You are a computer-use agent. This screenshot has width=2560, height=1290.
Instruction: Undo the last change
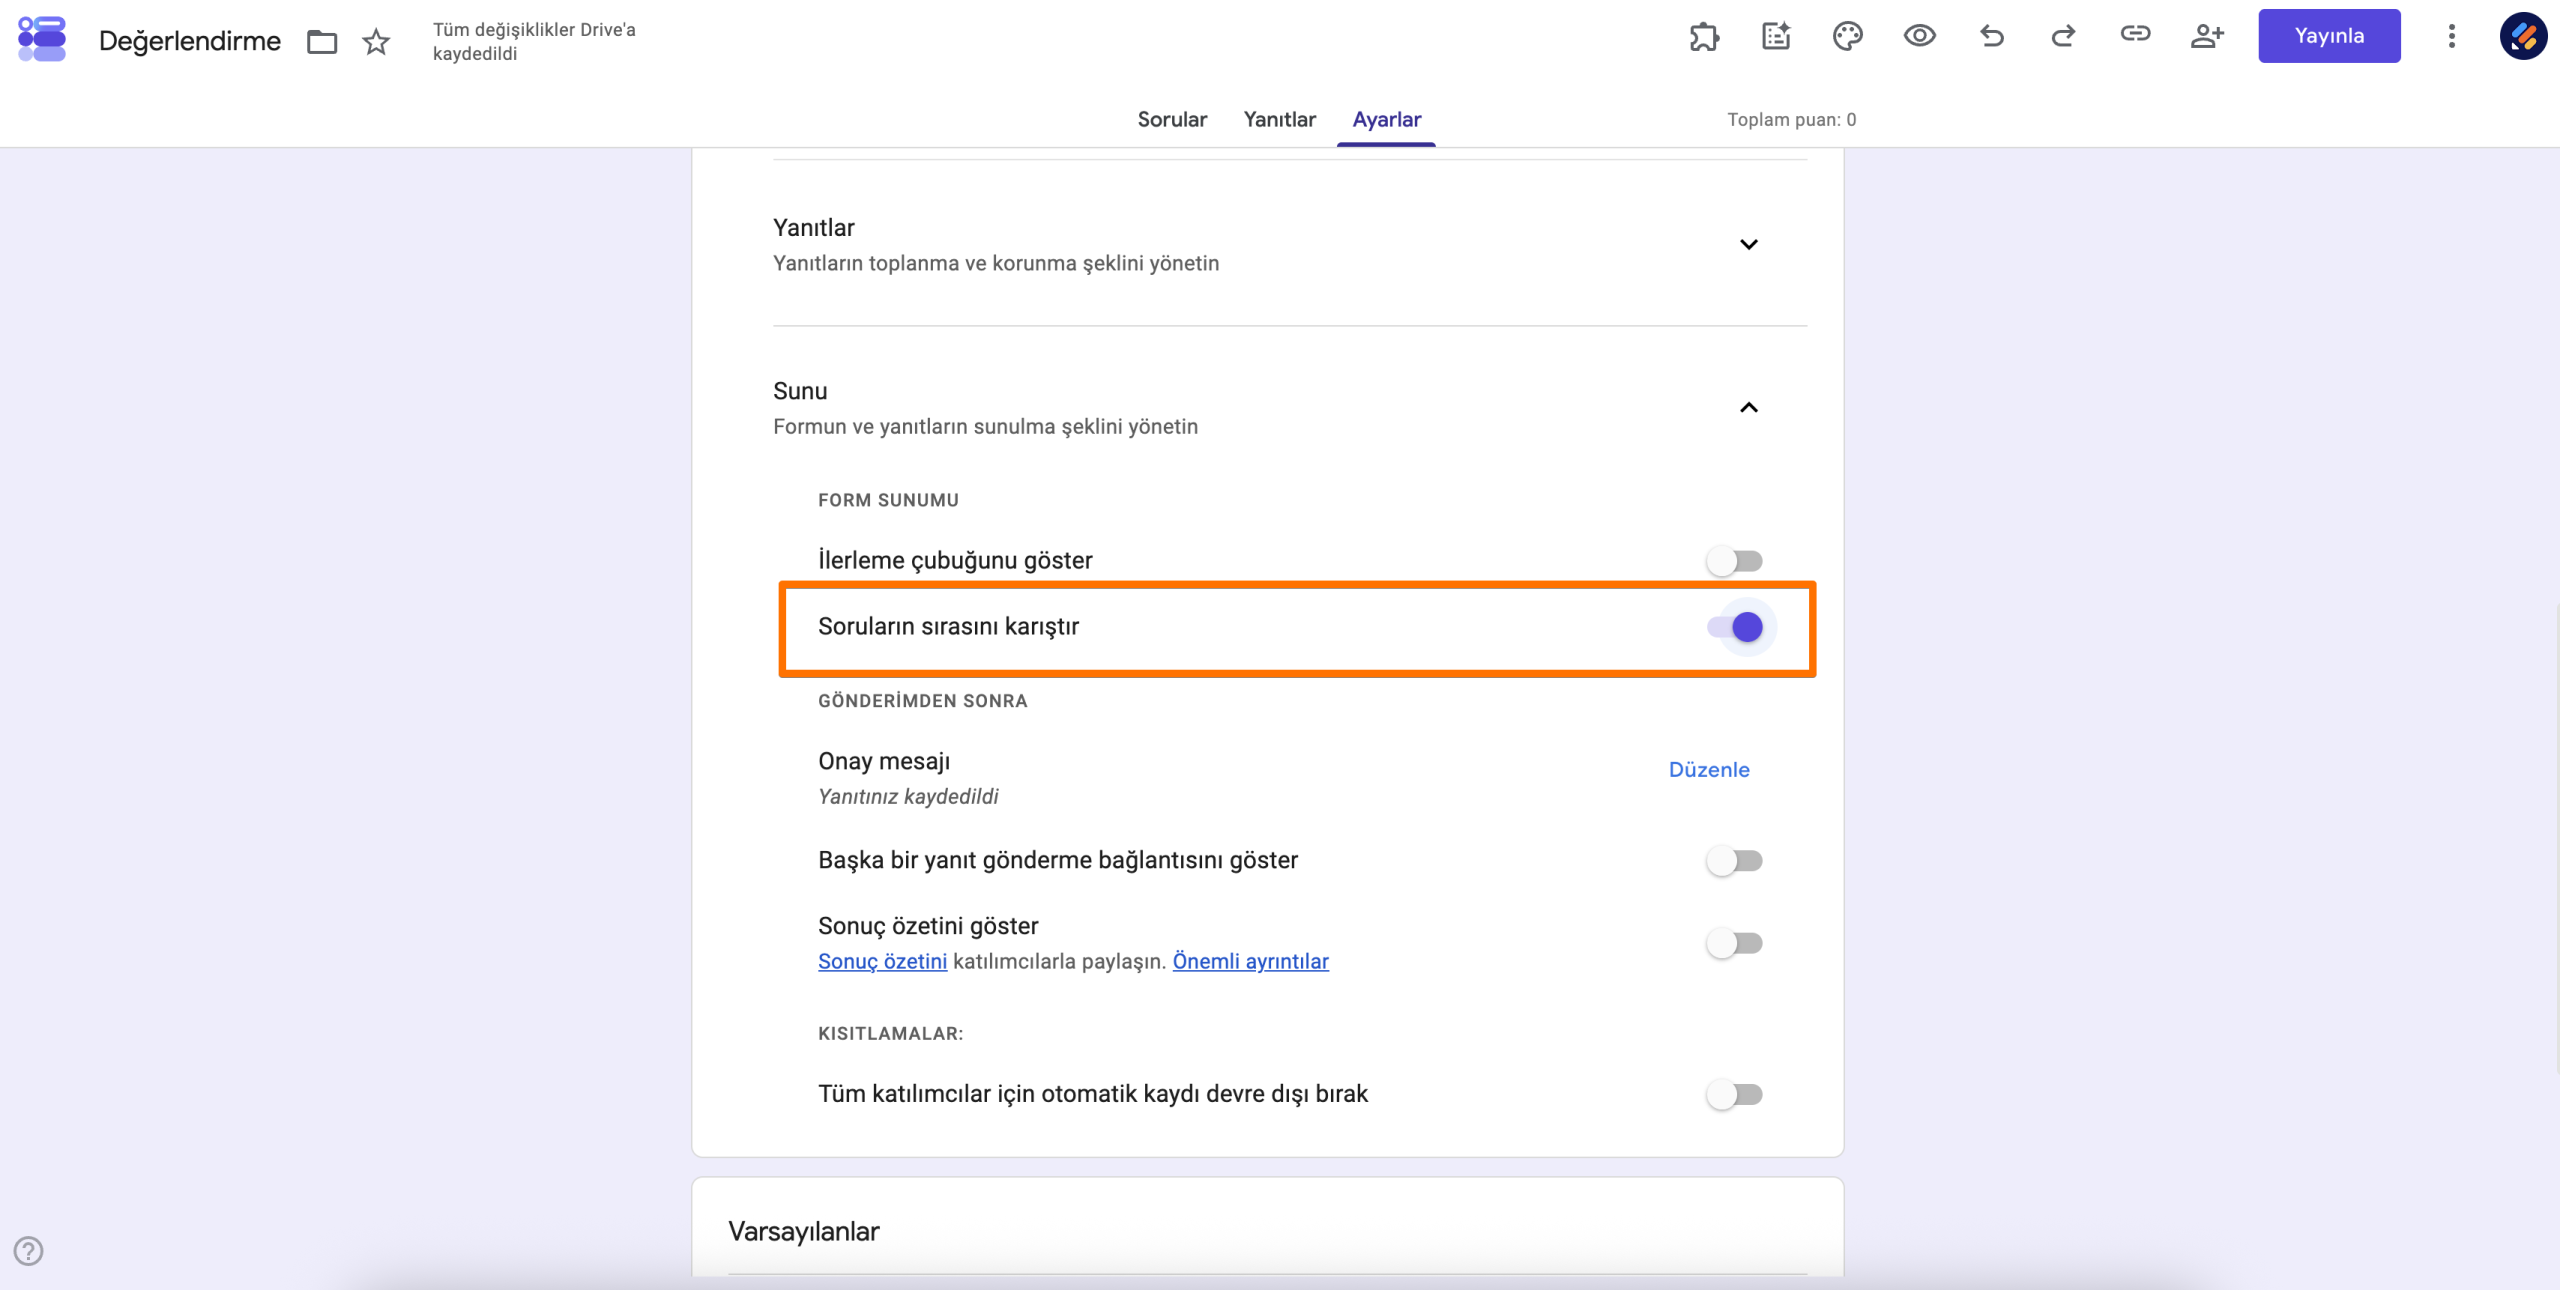click(1992, 36)
